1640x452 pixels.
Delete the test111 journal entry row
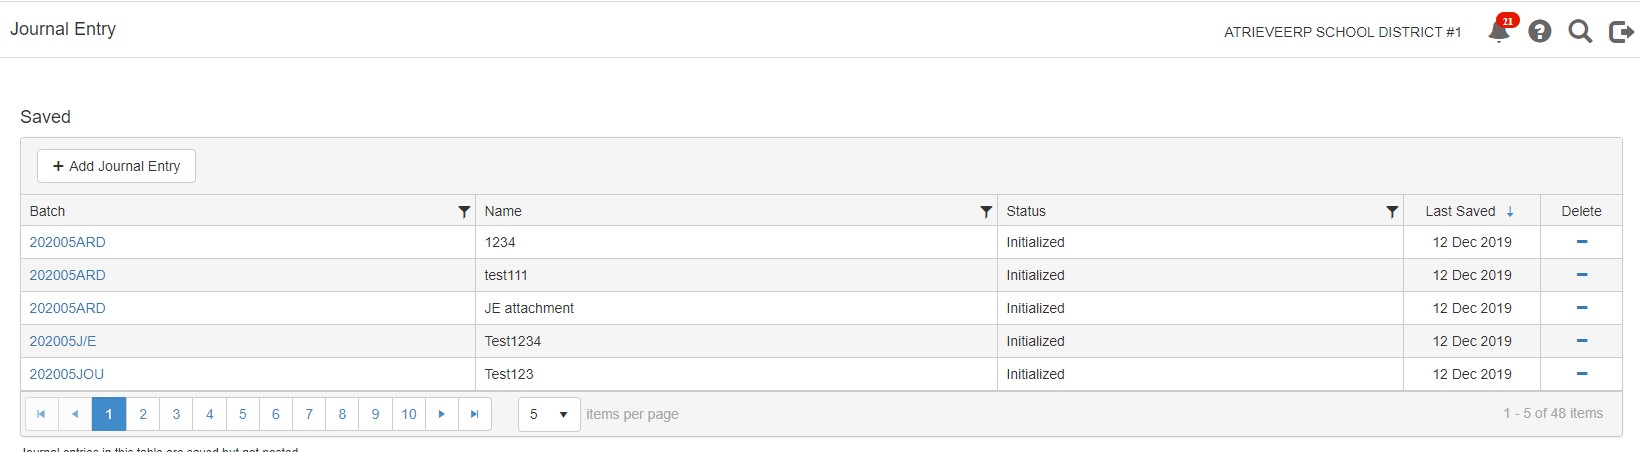pyautogui.click(x=1582, y=275)
